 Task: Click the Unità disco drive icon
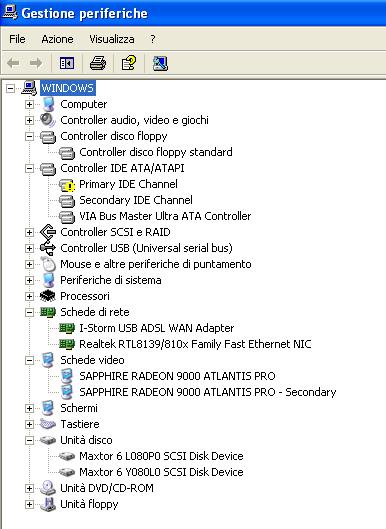click(x=48, y=440)
